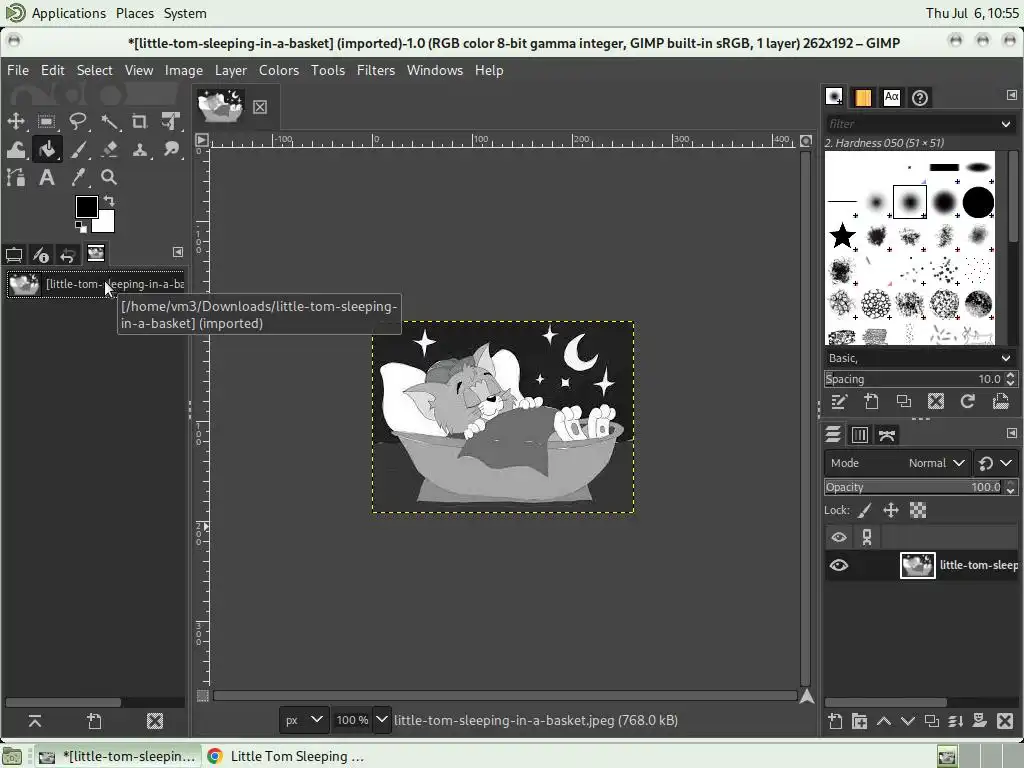This screenshot has width=1024, height=768.
Task: Click the white background color swatch
Action: [x=106, y=225]
